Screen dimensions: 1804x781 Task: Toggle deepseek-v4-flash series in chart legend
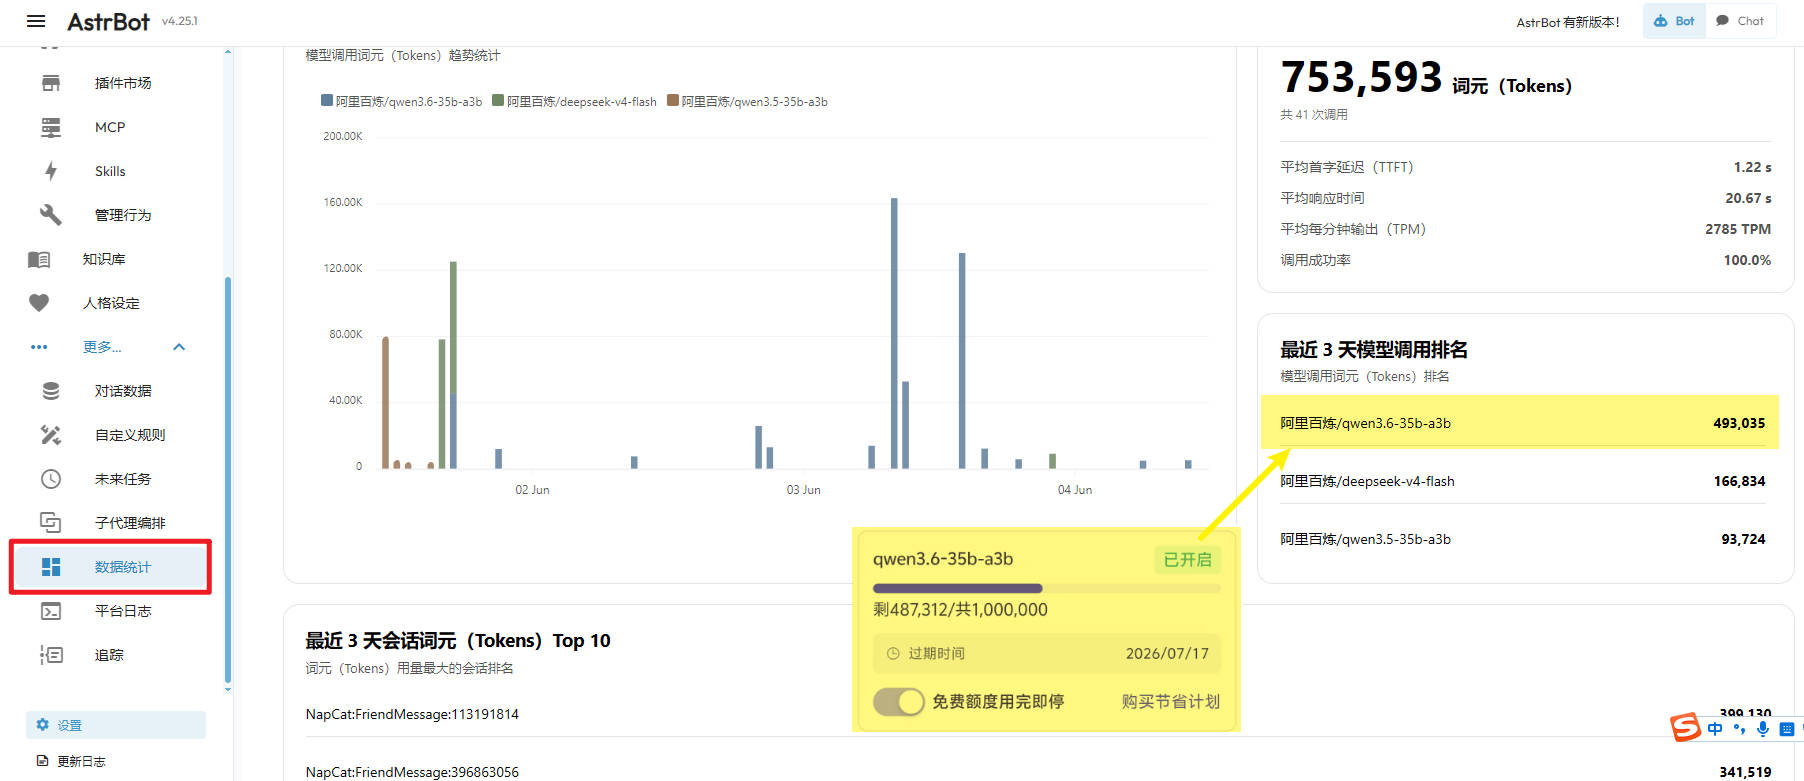pos(574,101)
